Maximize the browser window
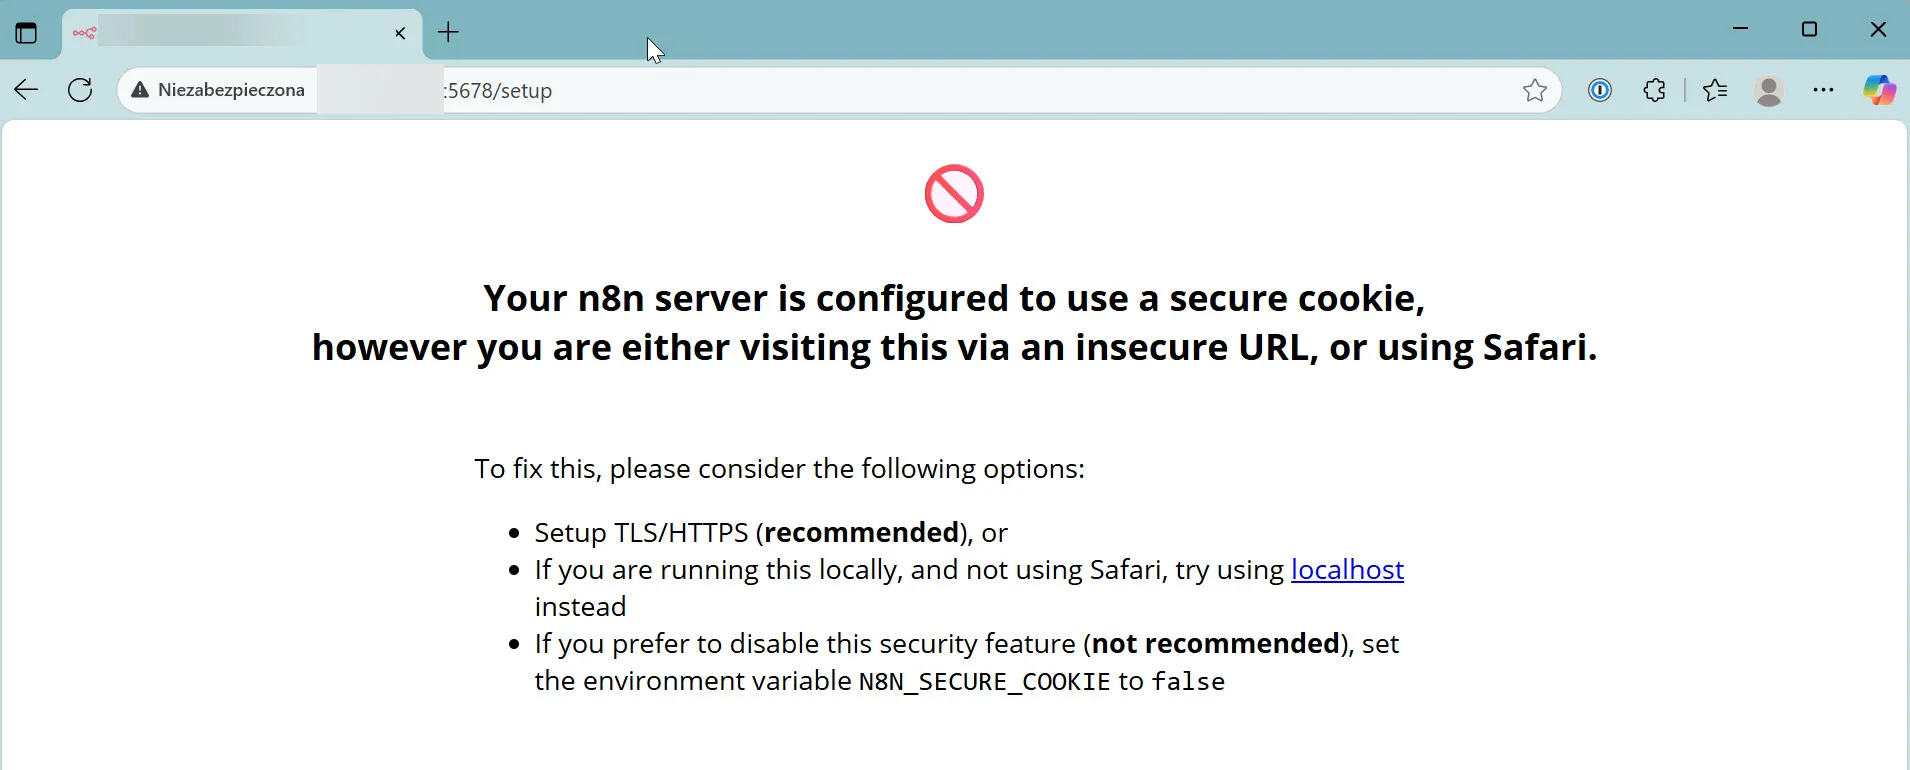 (x=1809, y=29)
